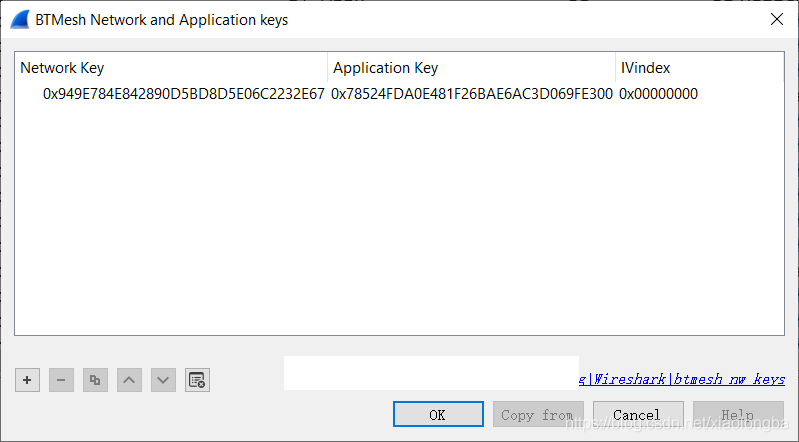Open Help for this dialog
The height and width of the screenshot is (442, 799).
(738, 415)
